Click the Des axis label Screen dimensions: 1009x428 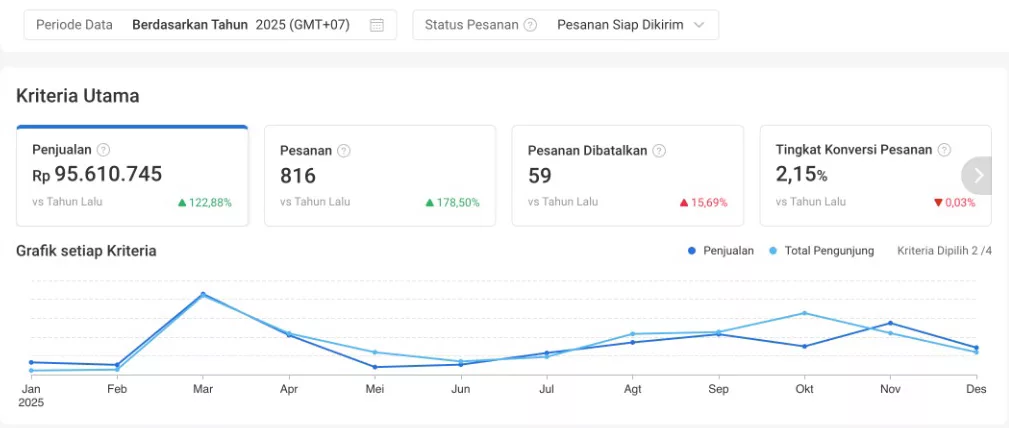coord(977,389)
